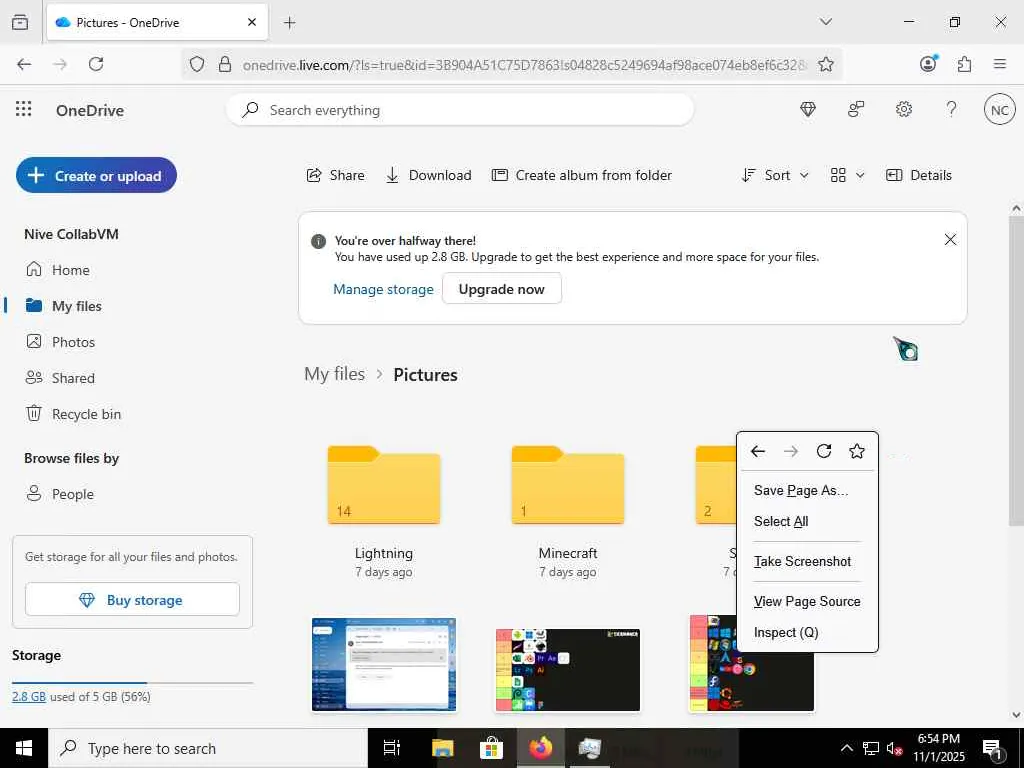
Task: Choose View Page Source in context menu
Action: (807, 601)
